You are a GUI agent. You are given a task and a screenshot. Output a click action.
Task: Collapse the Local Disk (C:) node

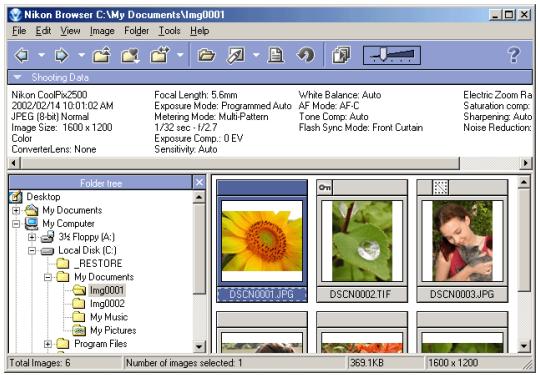click(32, 250)
